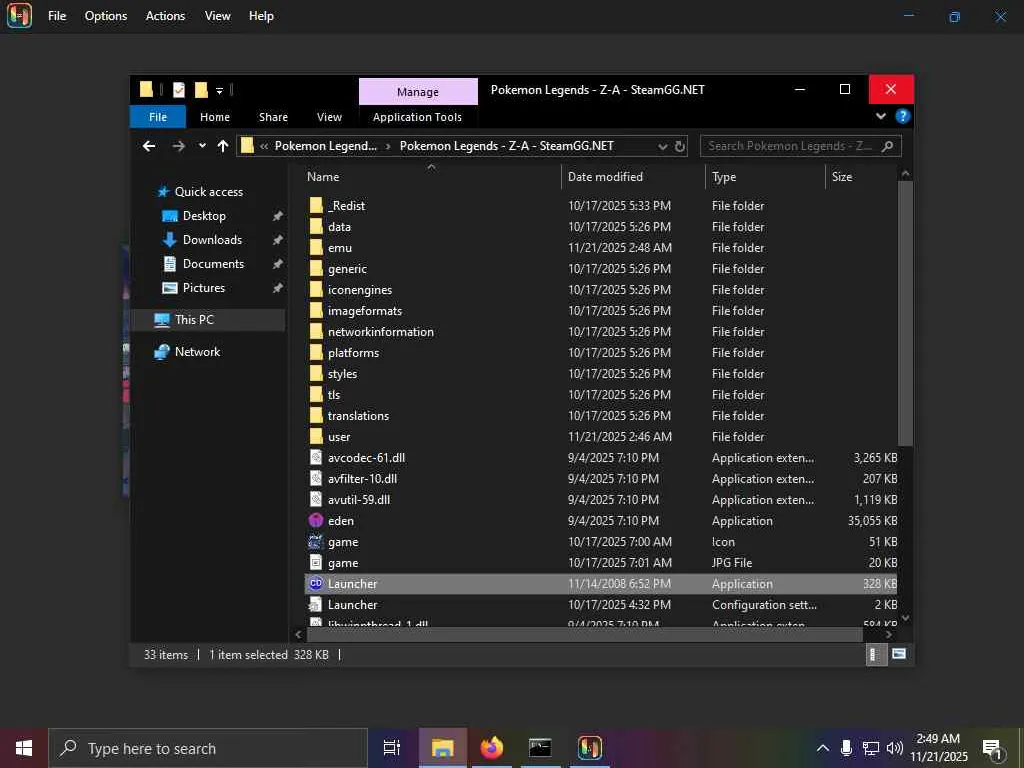Open the volume control in tray

(894, 748)
